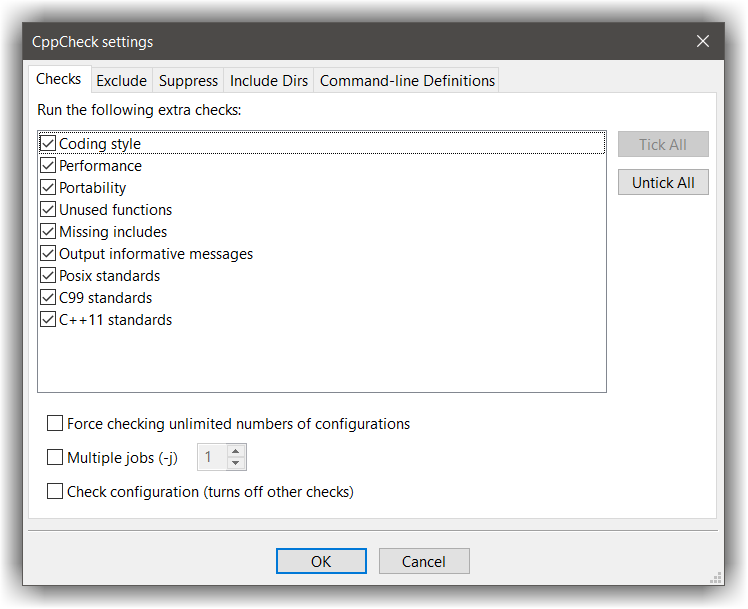Enable Check configuration checkbox
This screenshot has width=748, height=609.
click(56, 492)
